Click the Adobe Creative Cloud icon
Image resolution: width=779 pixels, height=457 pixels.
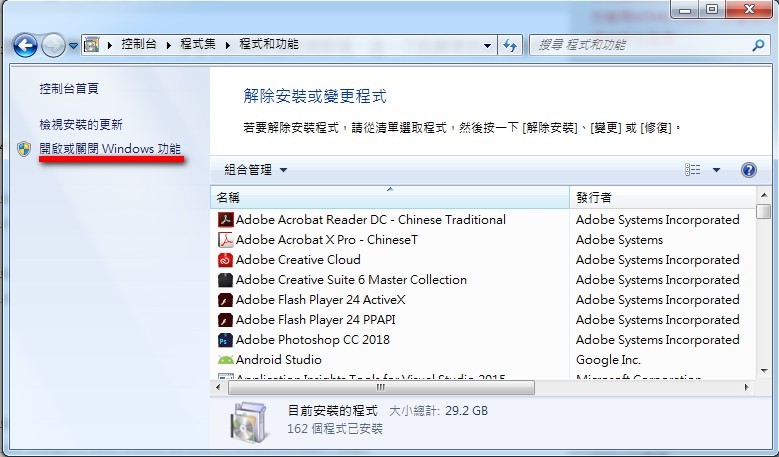point(226,260)
